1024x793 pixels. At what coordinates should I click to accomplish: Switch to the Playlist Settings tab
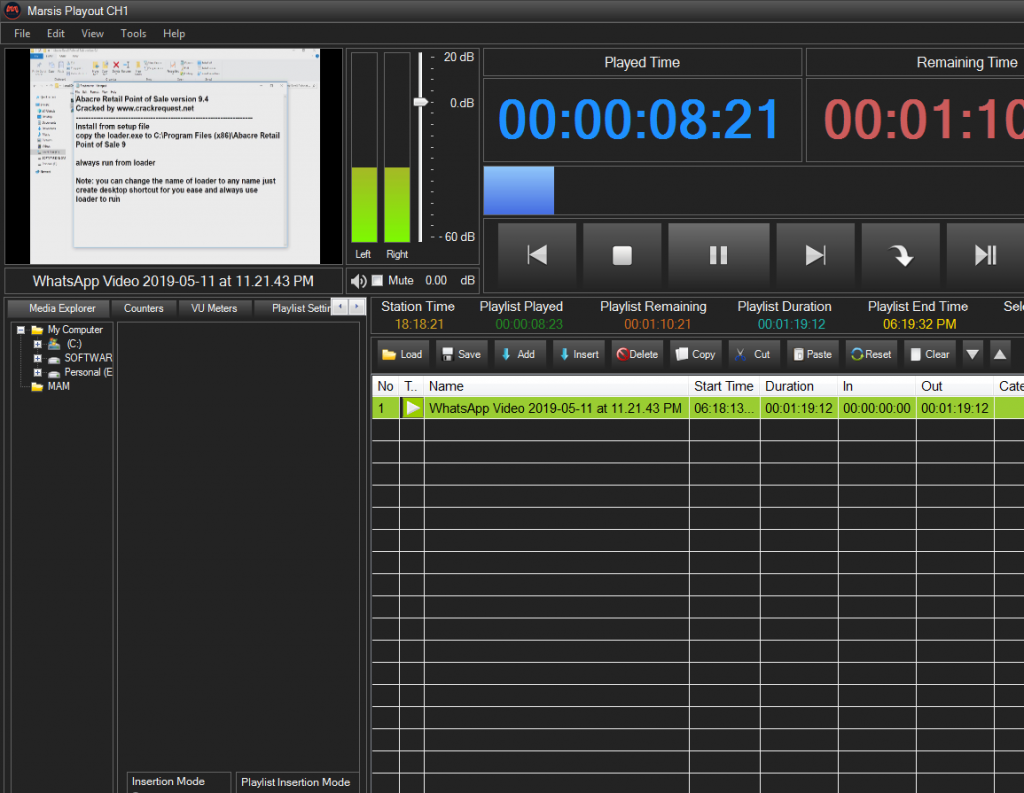point(294,308)
